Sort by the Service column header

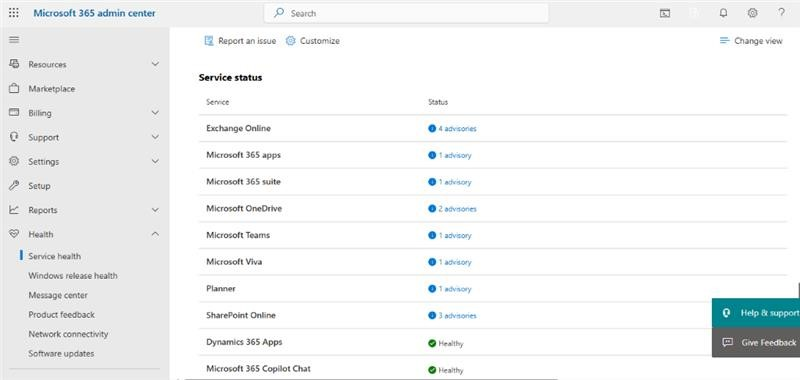click(x=217, y=102)
